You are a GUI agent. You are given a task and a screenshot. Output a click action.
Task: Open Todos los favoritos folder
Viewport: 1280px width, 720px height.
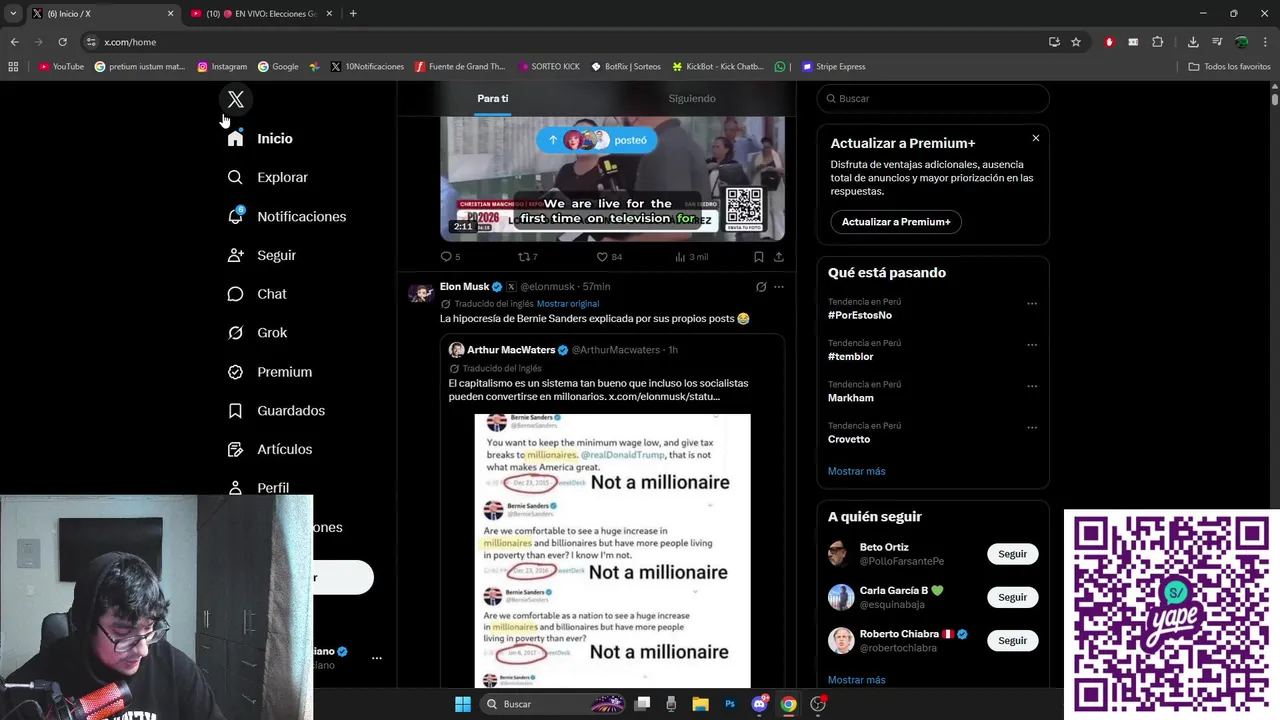(x=1229, y=67)
